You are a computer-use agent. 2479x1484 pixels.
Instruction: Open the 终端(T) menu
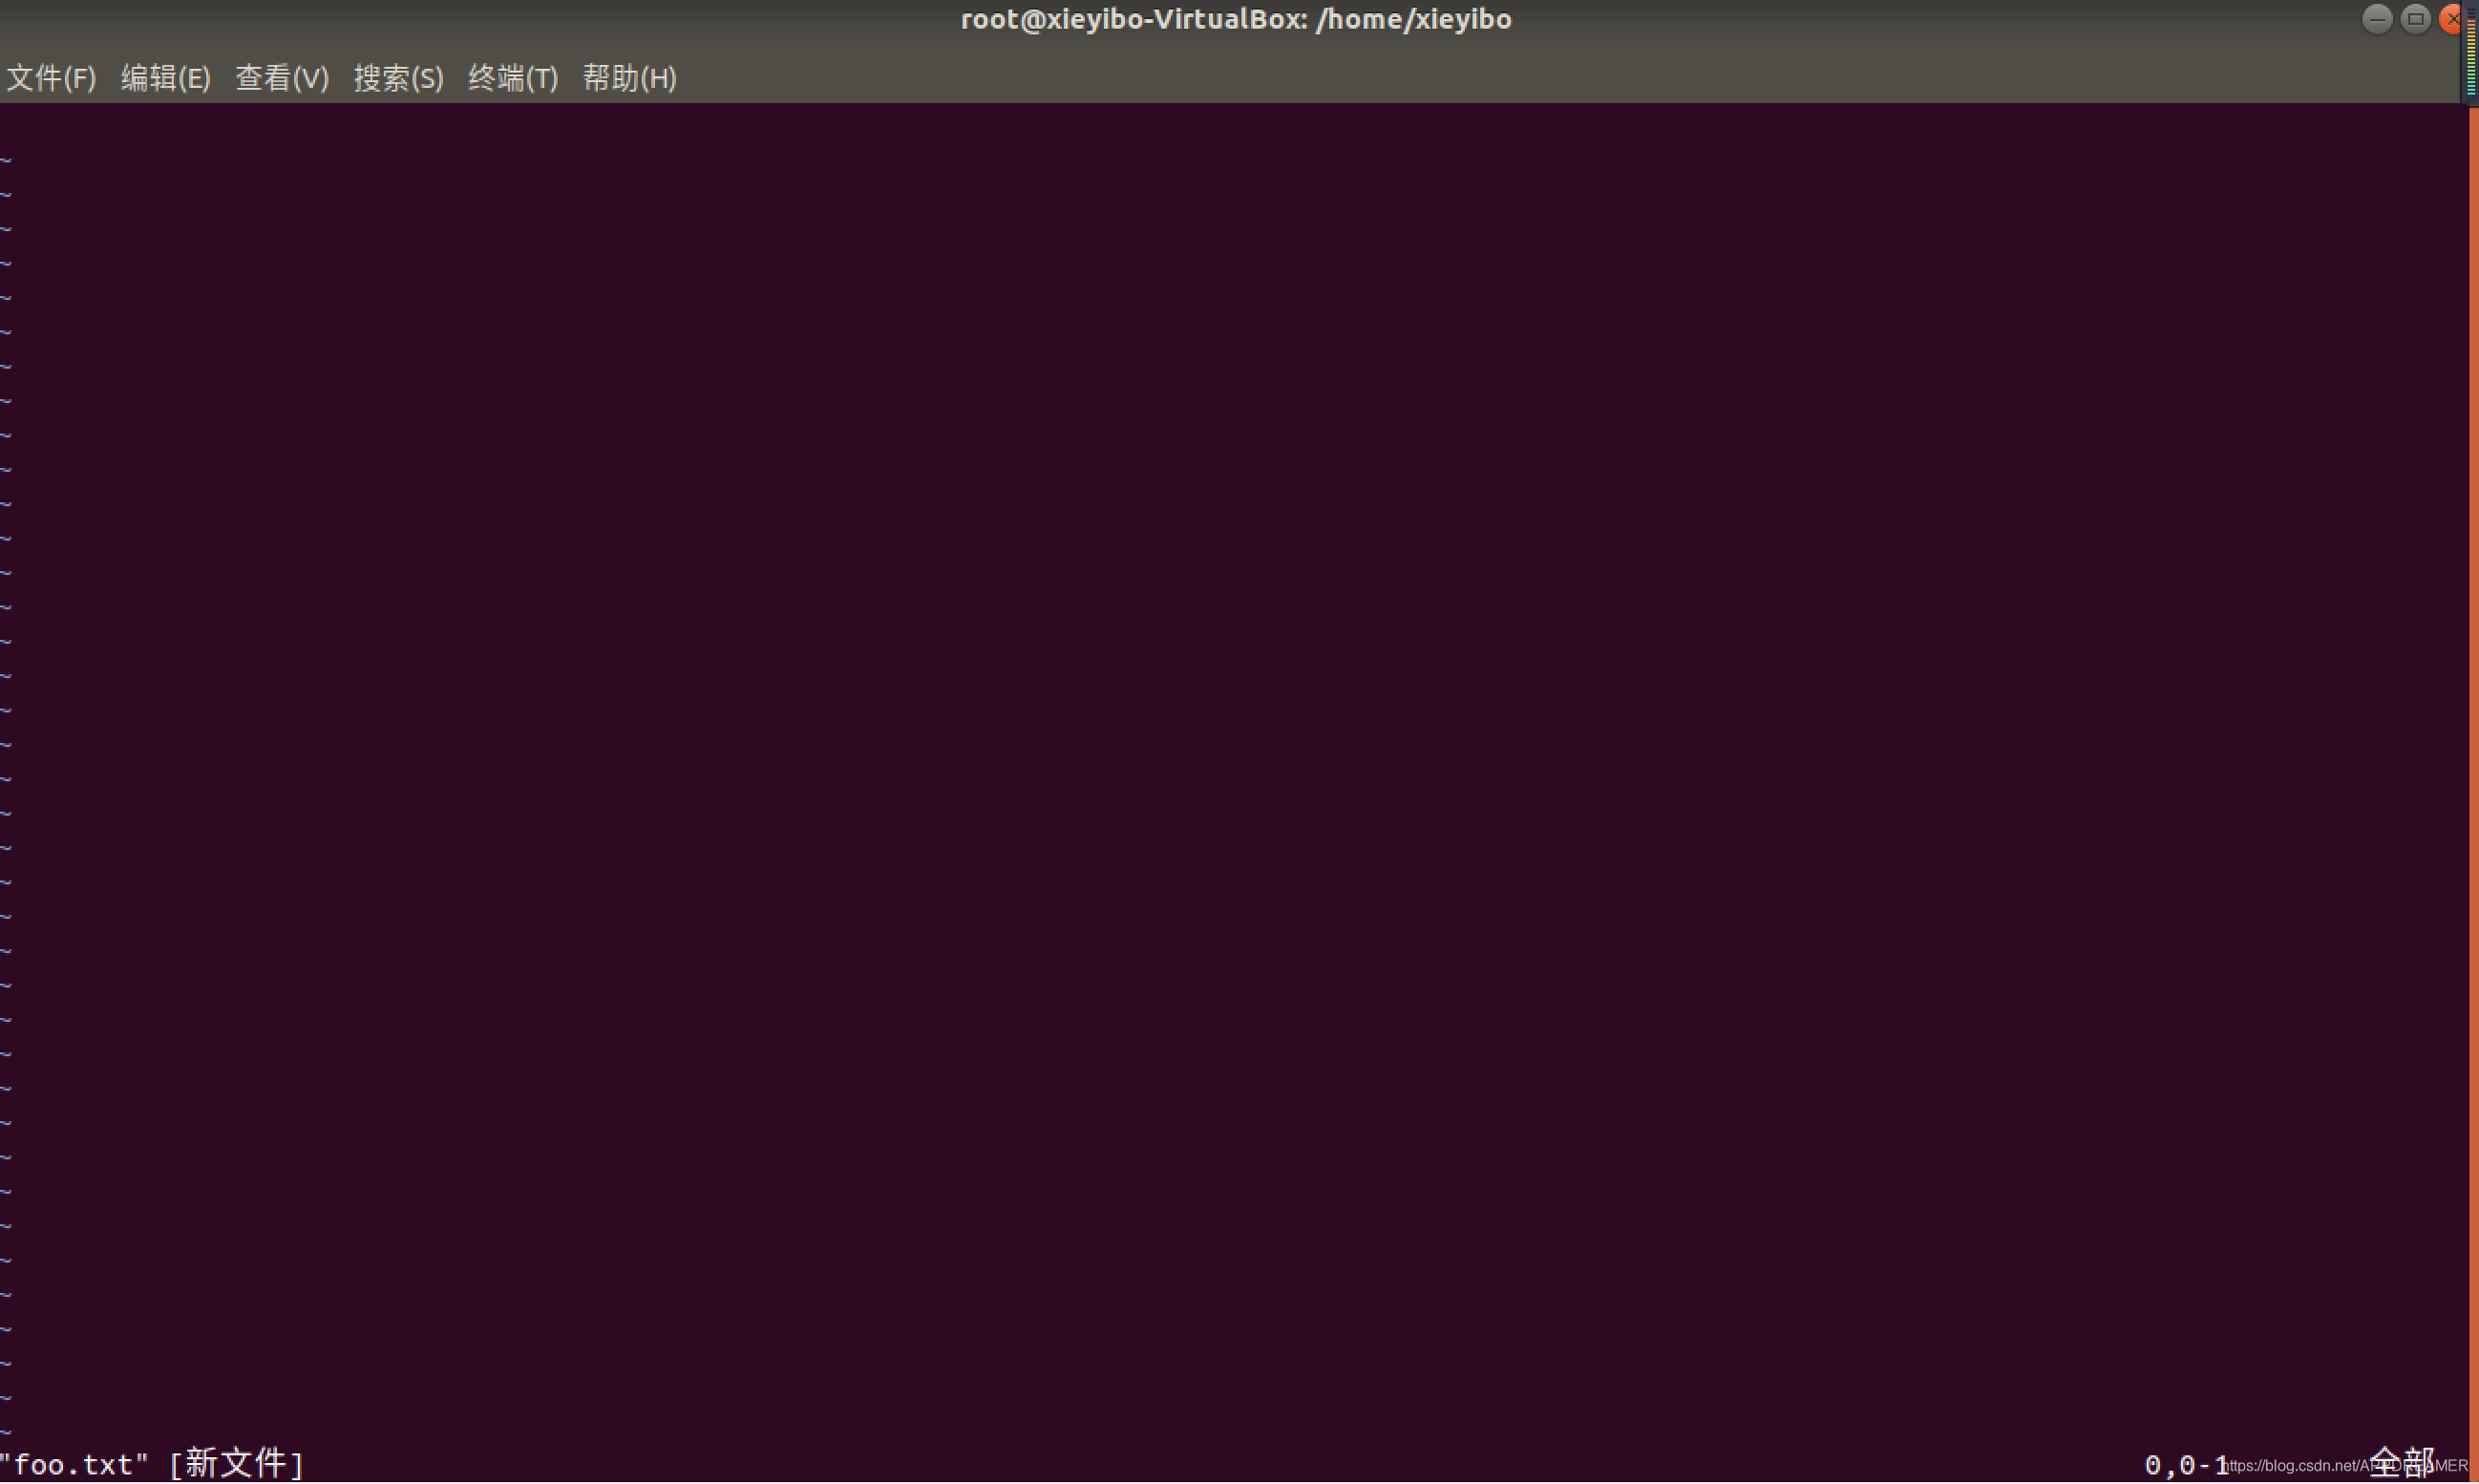point(512,78)
